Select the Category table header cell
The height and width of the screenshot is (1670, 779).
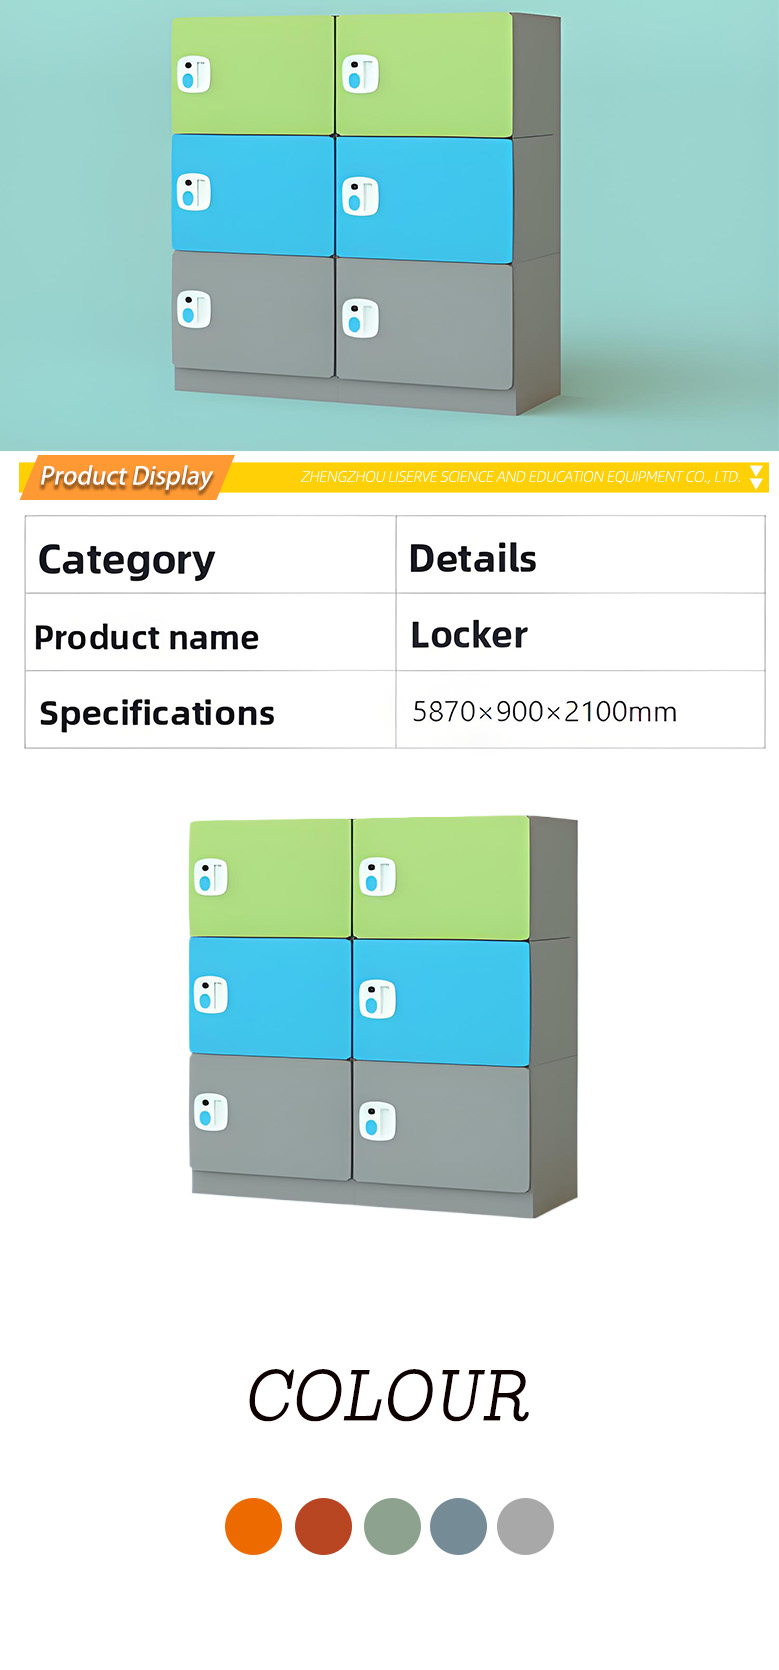click(x=127, y=559)
